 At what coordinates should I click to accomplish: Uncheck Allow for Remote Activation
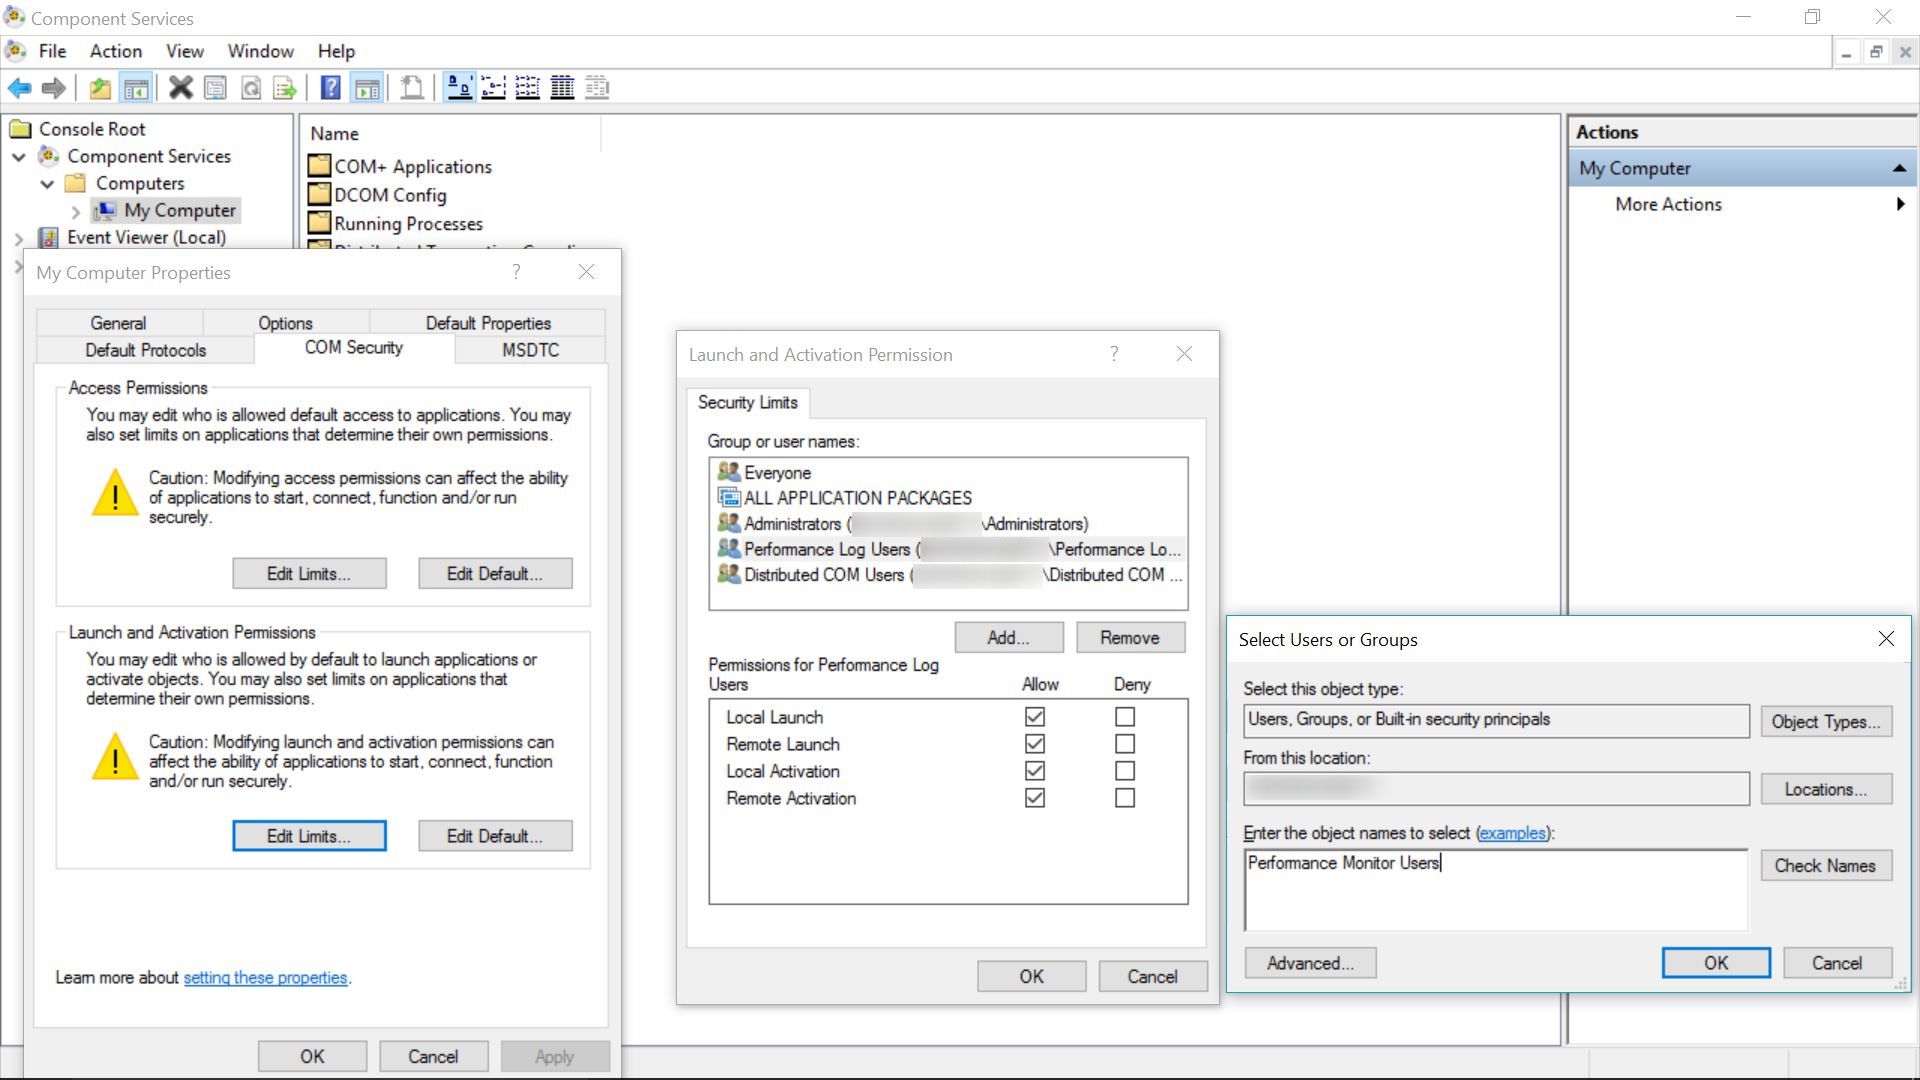pyautogui.click(x=1035, y=797)
